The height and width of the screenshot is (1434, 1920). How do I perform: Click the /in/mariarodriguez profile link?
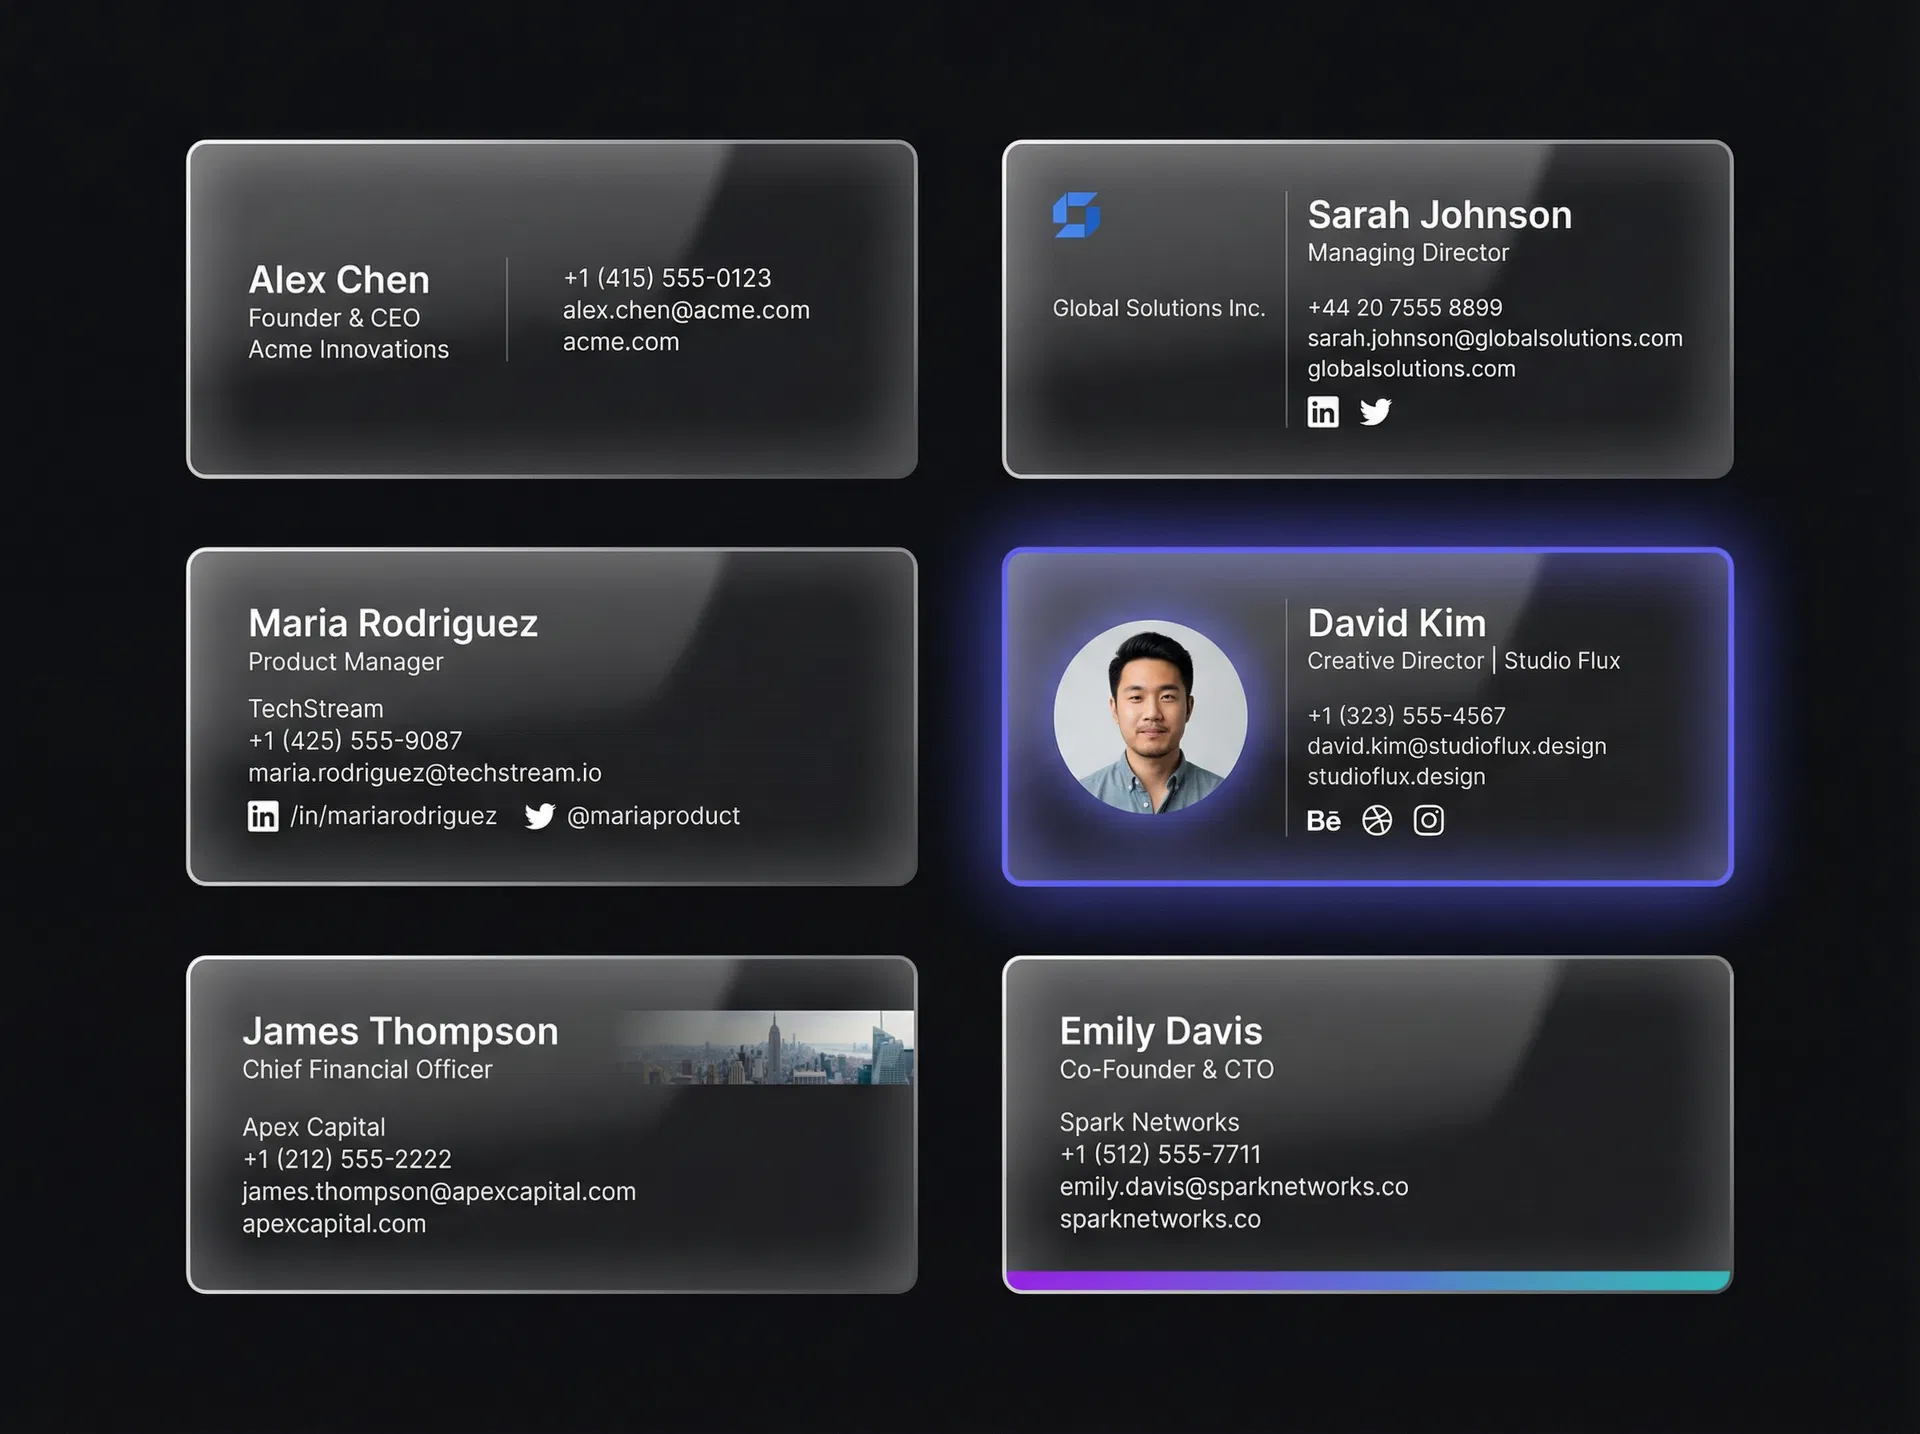[x=393, y=816]
